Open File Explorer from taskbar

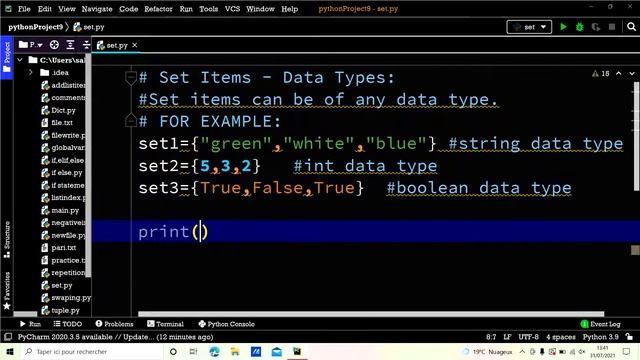point(235,351)
